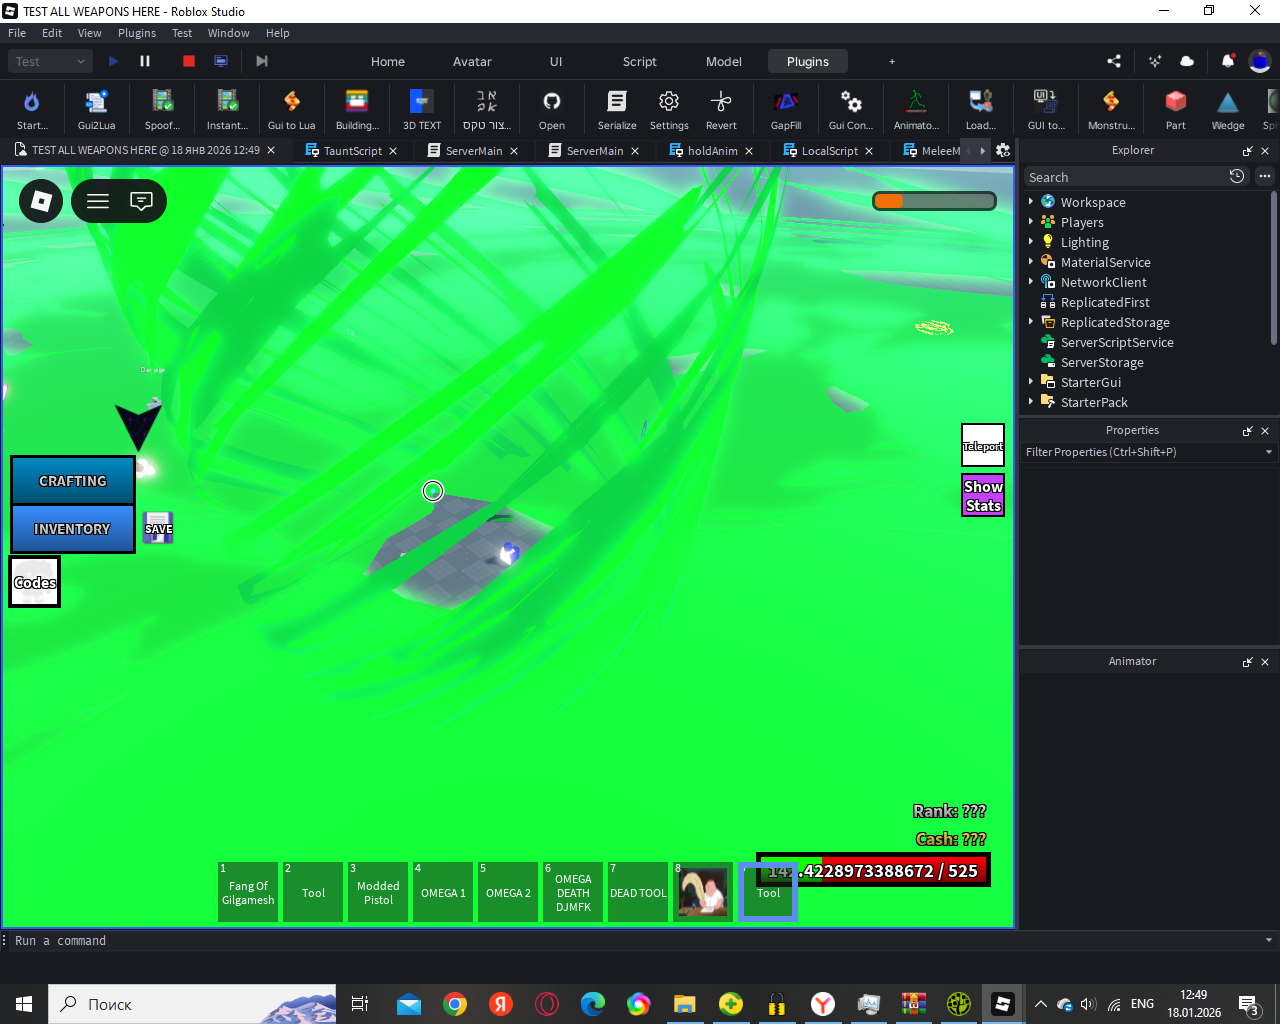
Task: Open the Gui2Lua plugin
Action: (x=96, y=109)
